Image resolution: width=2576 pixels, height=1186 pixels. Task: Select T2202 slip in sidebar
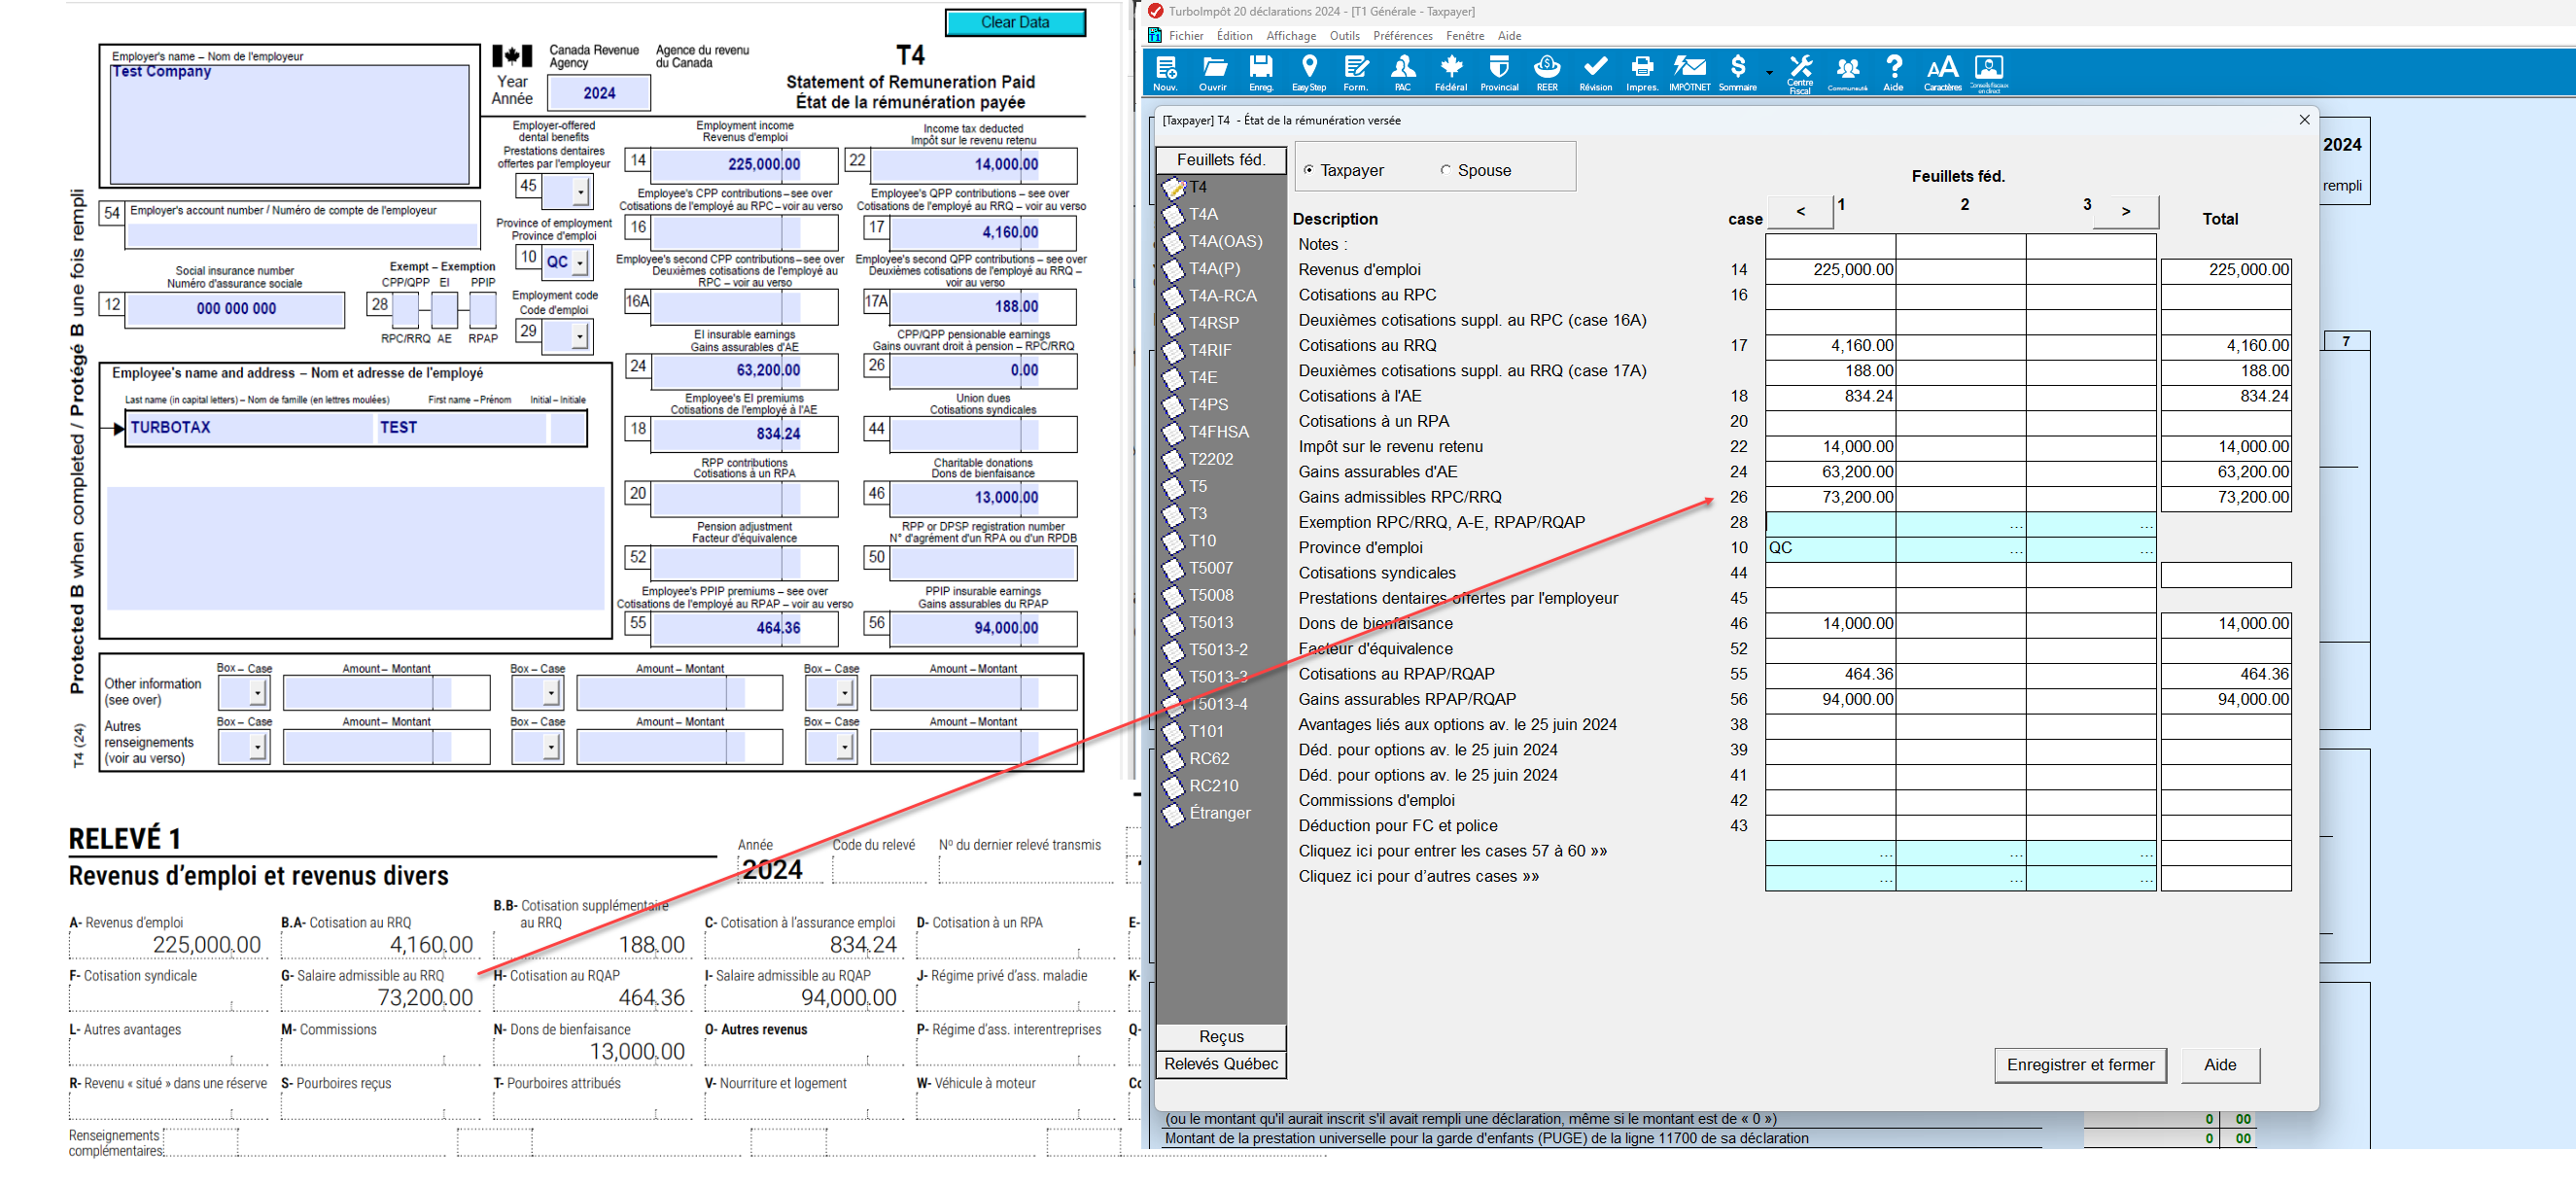coord(1210,459)
